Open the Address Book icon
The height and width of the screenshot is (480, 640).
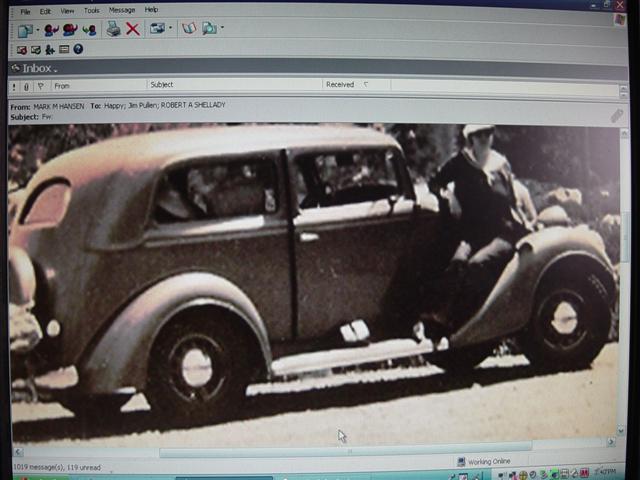coord(188,29)
